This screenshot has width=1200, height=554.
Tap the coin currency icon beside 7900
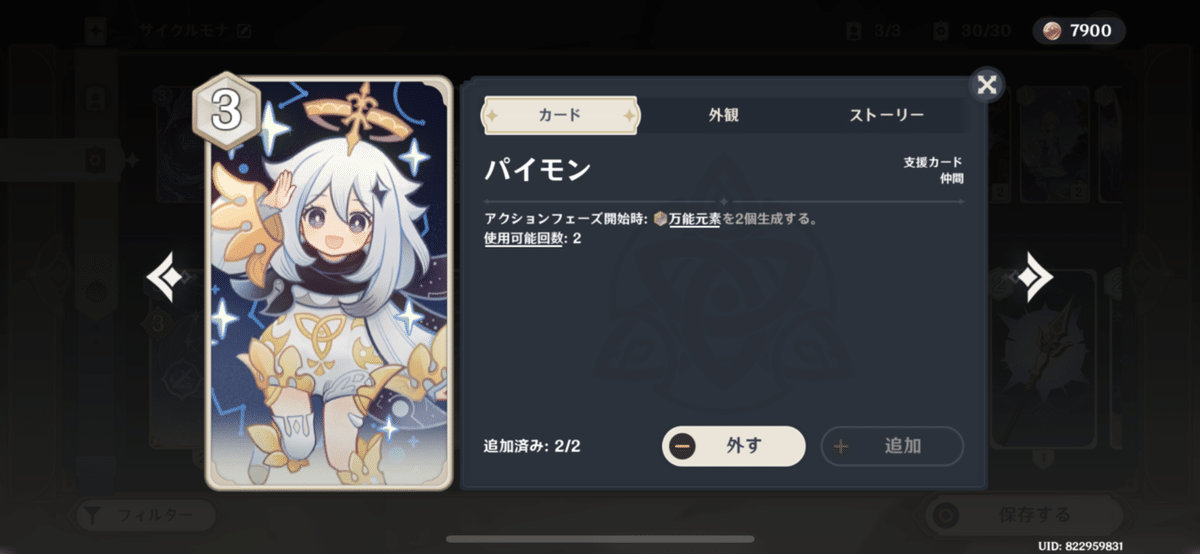pos(1050,31)
